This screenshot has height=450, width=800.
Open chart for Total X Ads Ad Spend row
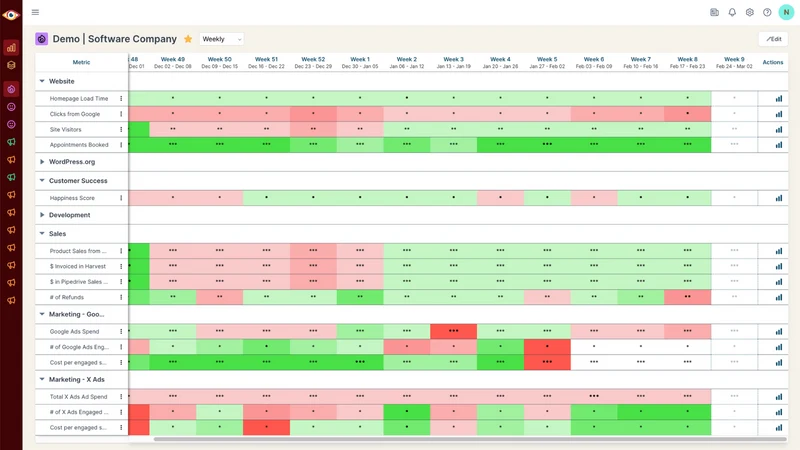point(779,396)
